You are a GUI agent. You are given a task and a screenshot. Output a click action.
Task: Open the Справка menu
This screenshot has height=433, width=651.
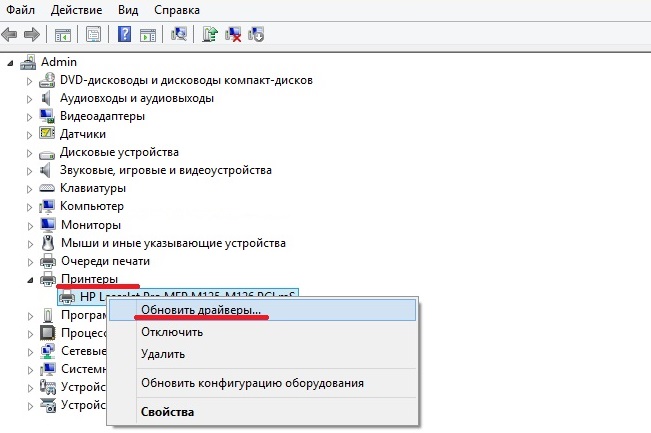[177, 10]
